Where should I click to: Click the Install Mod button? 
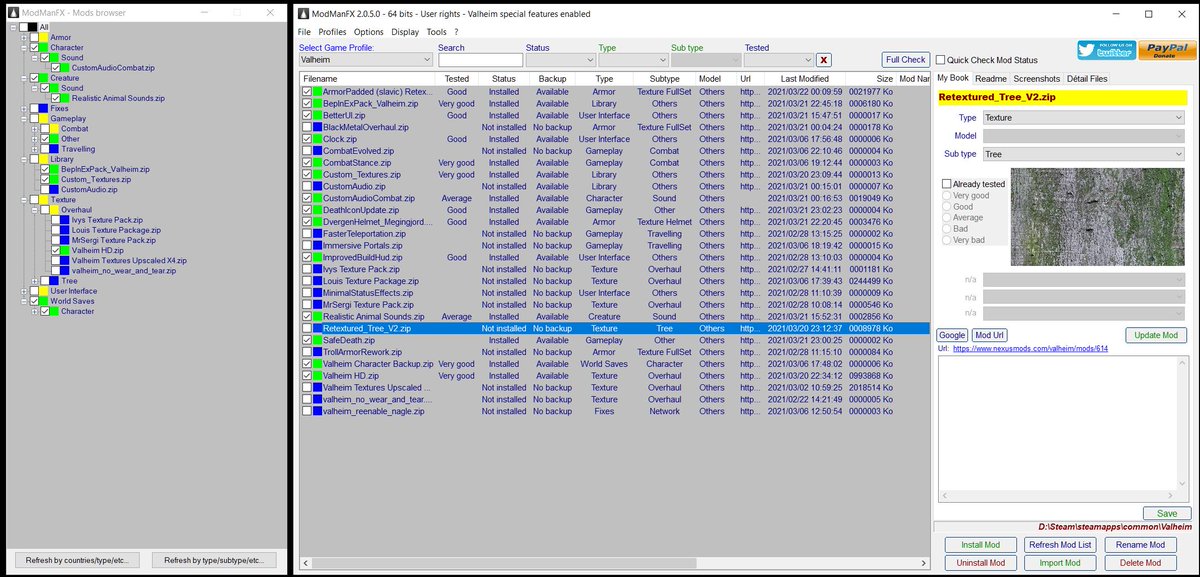pyautogui.click(x=980, y=545)
